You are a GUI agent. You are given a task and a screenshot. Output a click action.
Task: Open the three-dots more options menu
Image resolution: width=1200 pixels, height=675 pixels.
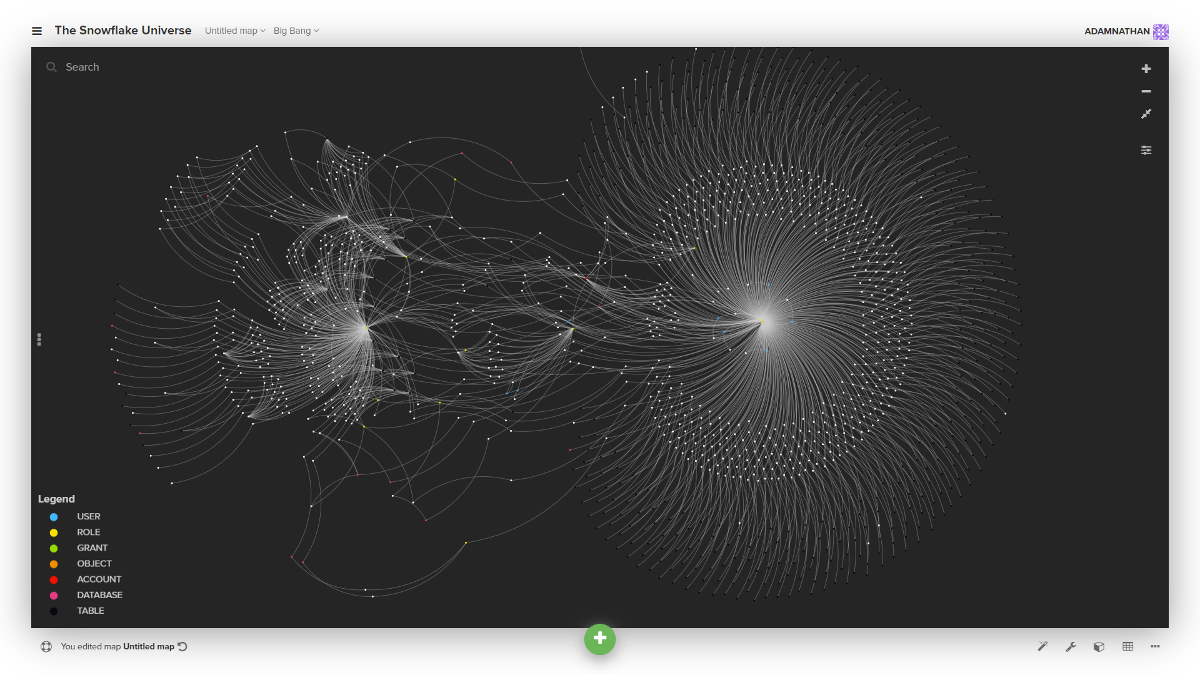pos(1155,647)
